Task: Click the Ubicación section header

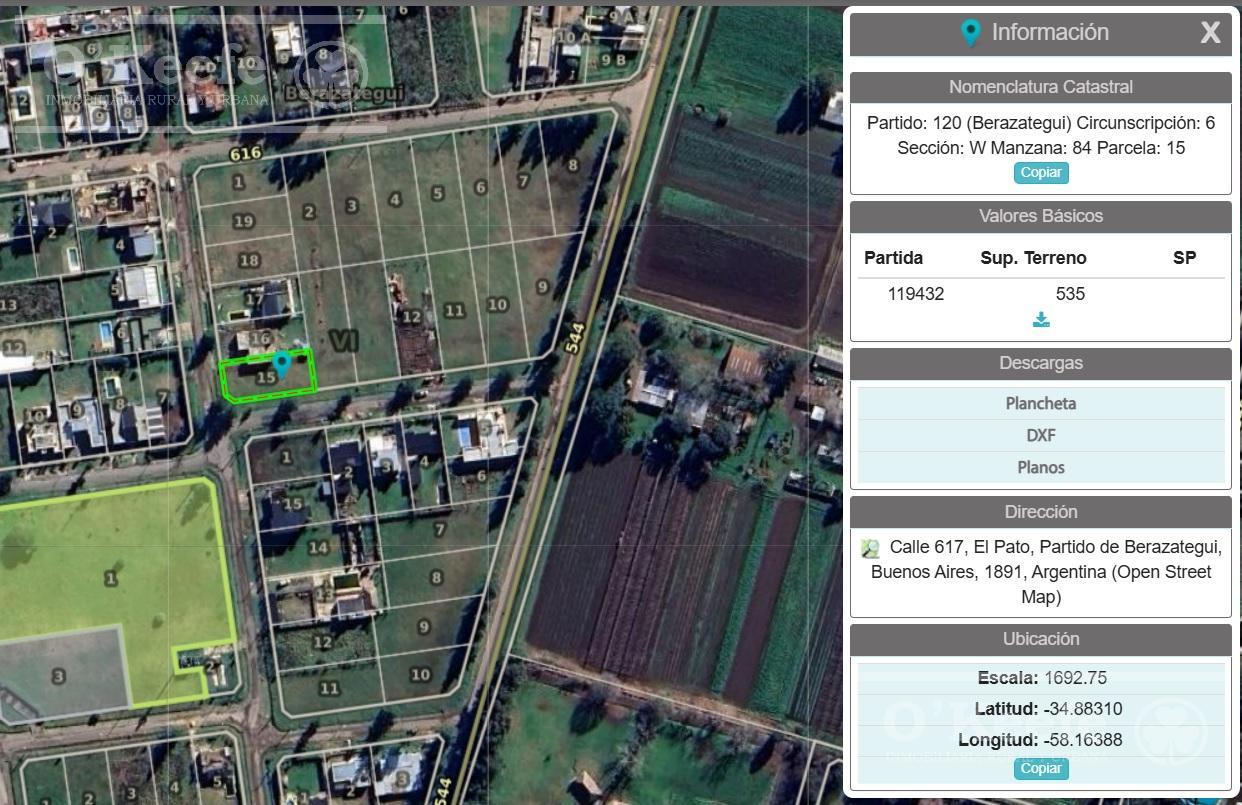Action: click(x=1041, y=639)
